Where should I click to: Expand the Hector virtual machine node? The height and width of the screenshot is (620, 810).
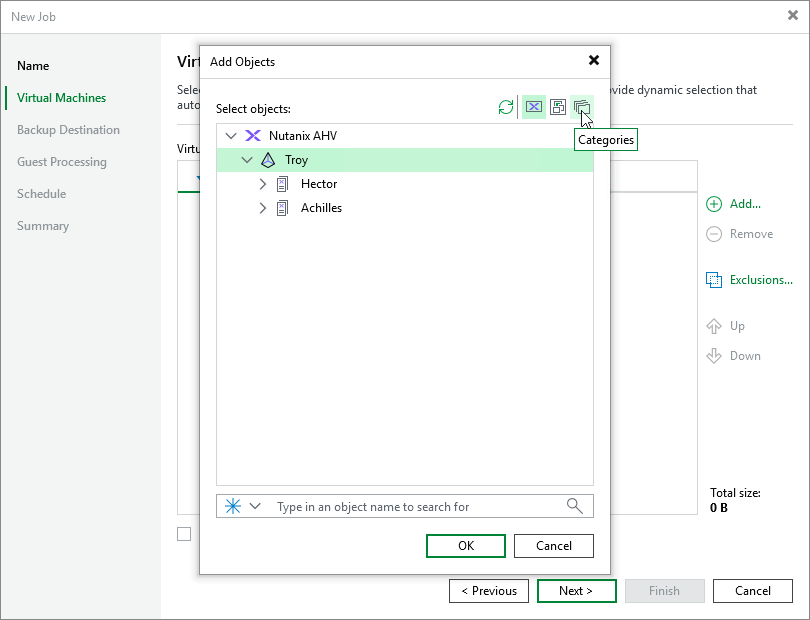coord(262,184)
